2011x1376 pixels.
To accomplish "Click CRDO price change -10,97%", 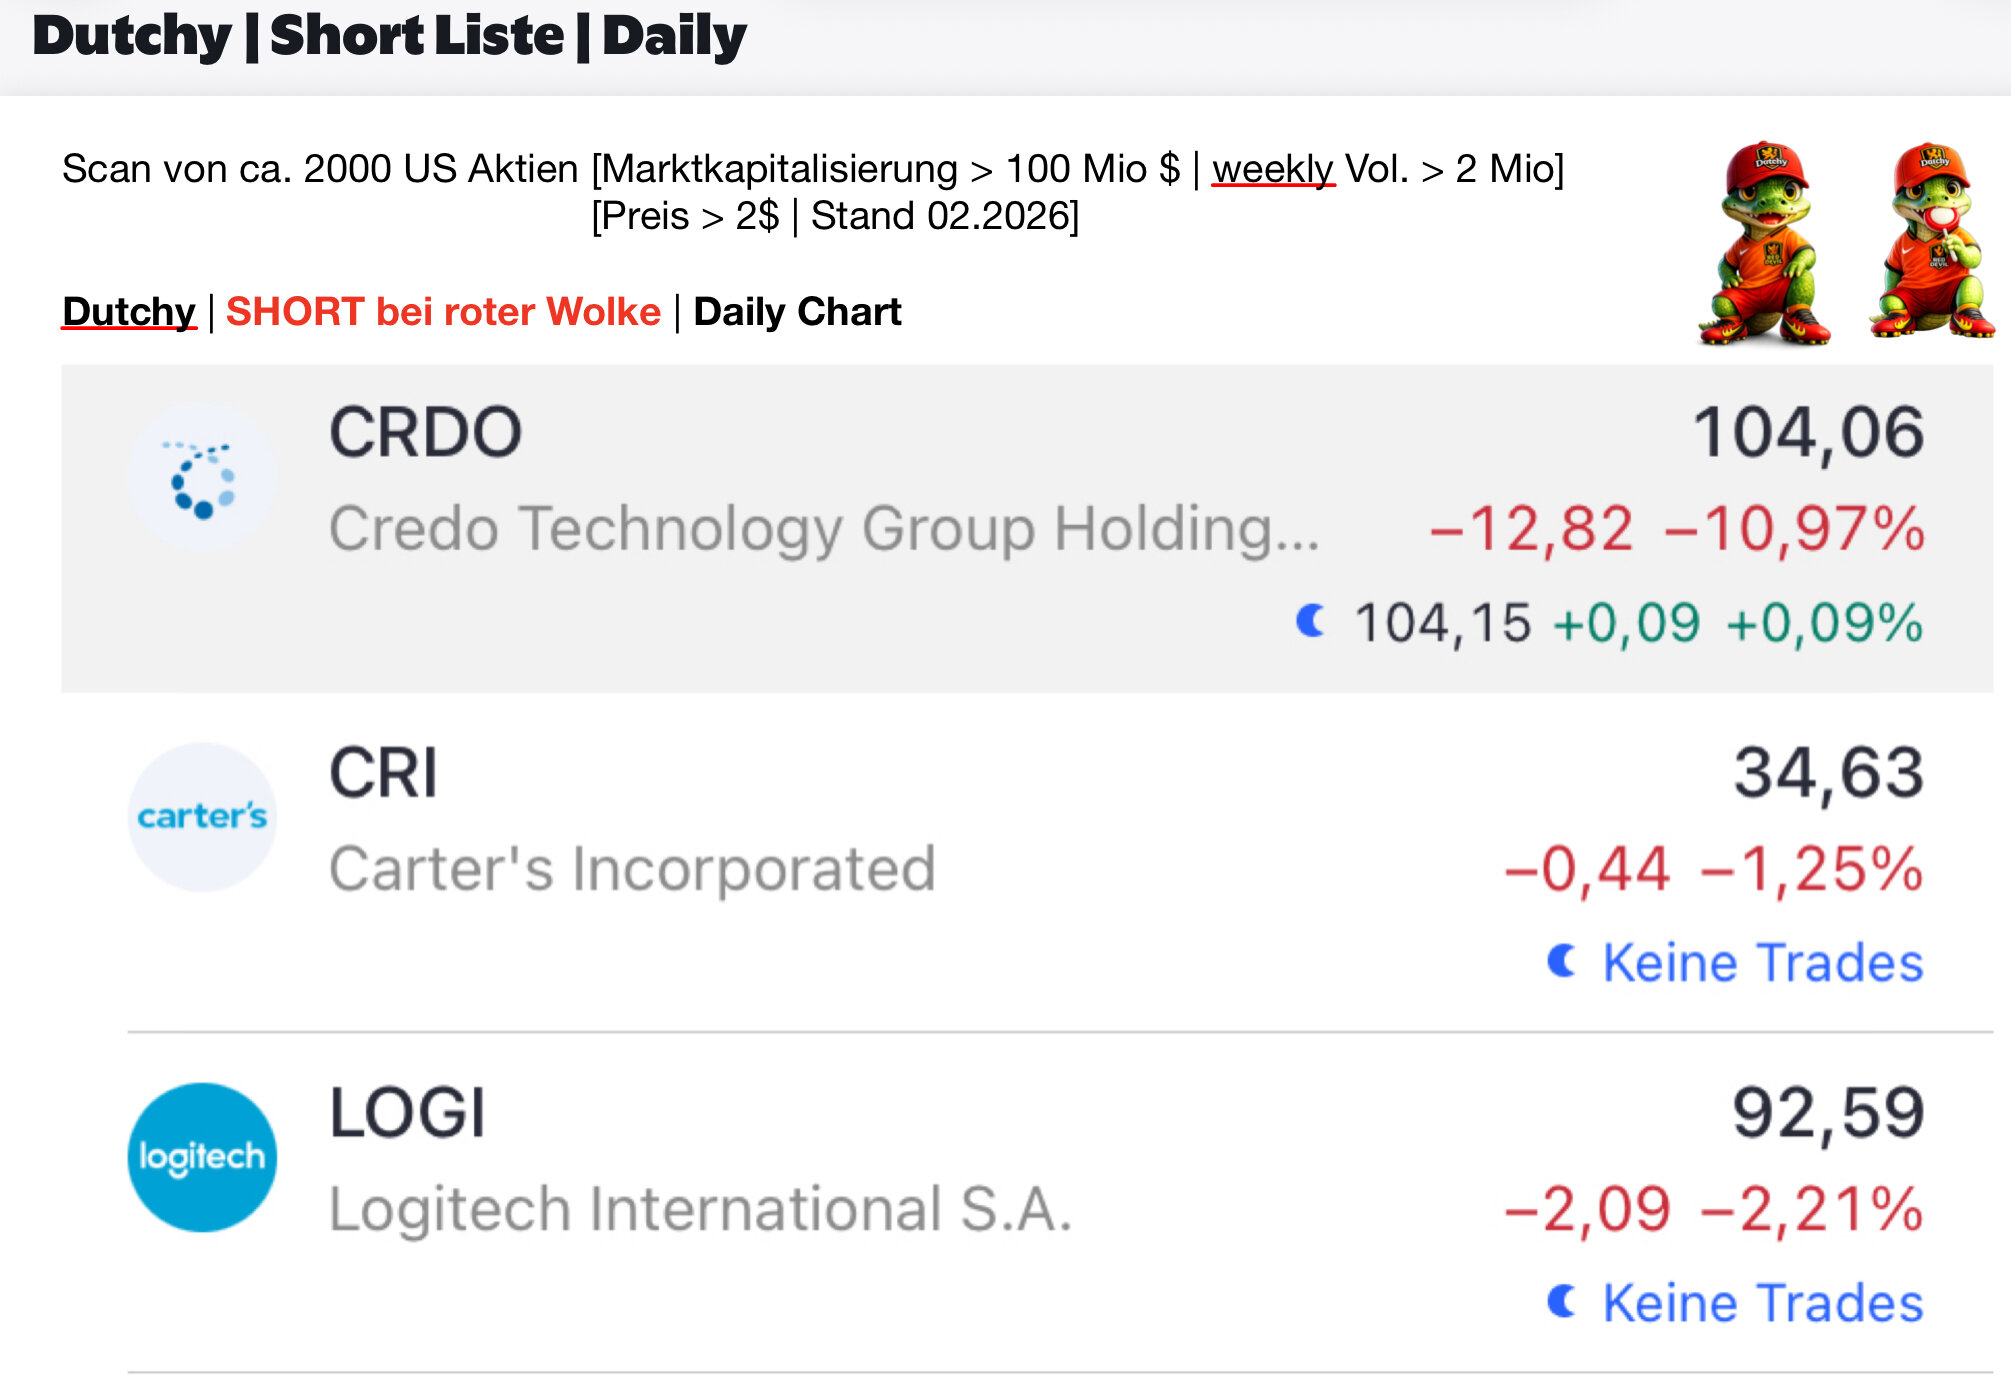I will point(1794,528).
